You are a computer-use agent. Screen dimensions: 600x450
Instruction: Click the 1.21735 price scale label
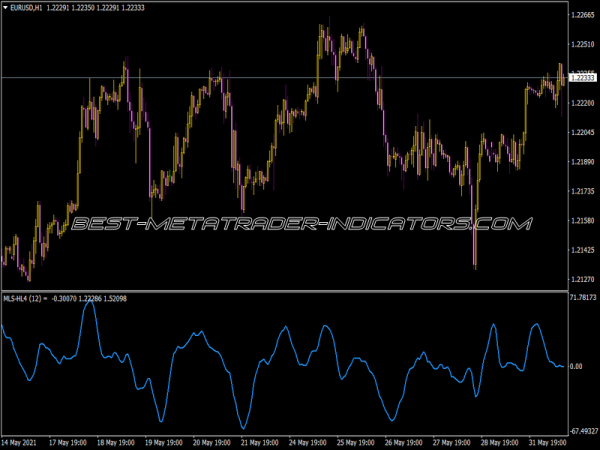pyautogui.click(x=582, y=191)
